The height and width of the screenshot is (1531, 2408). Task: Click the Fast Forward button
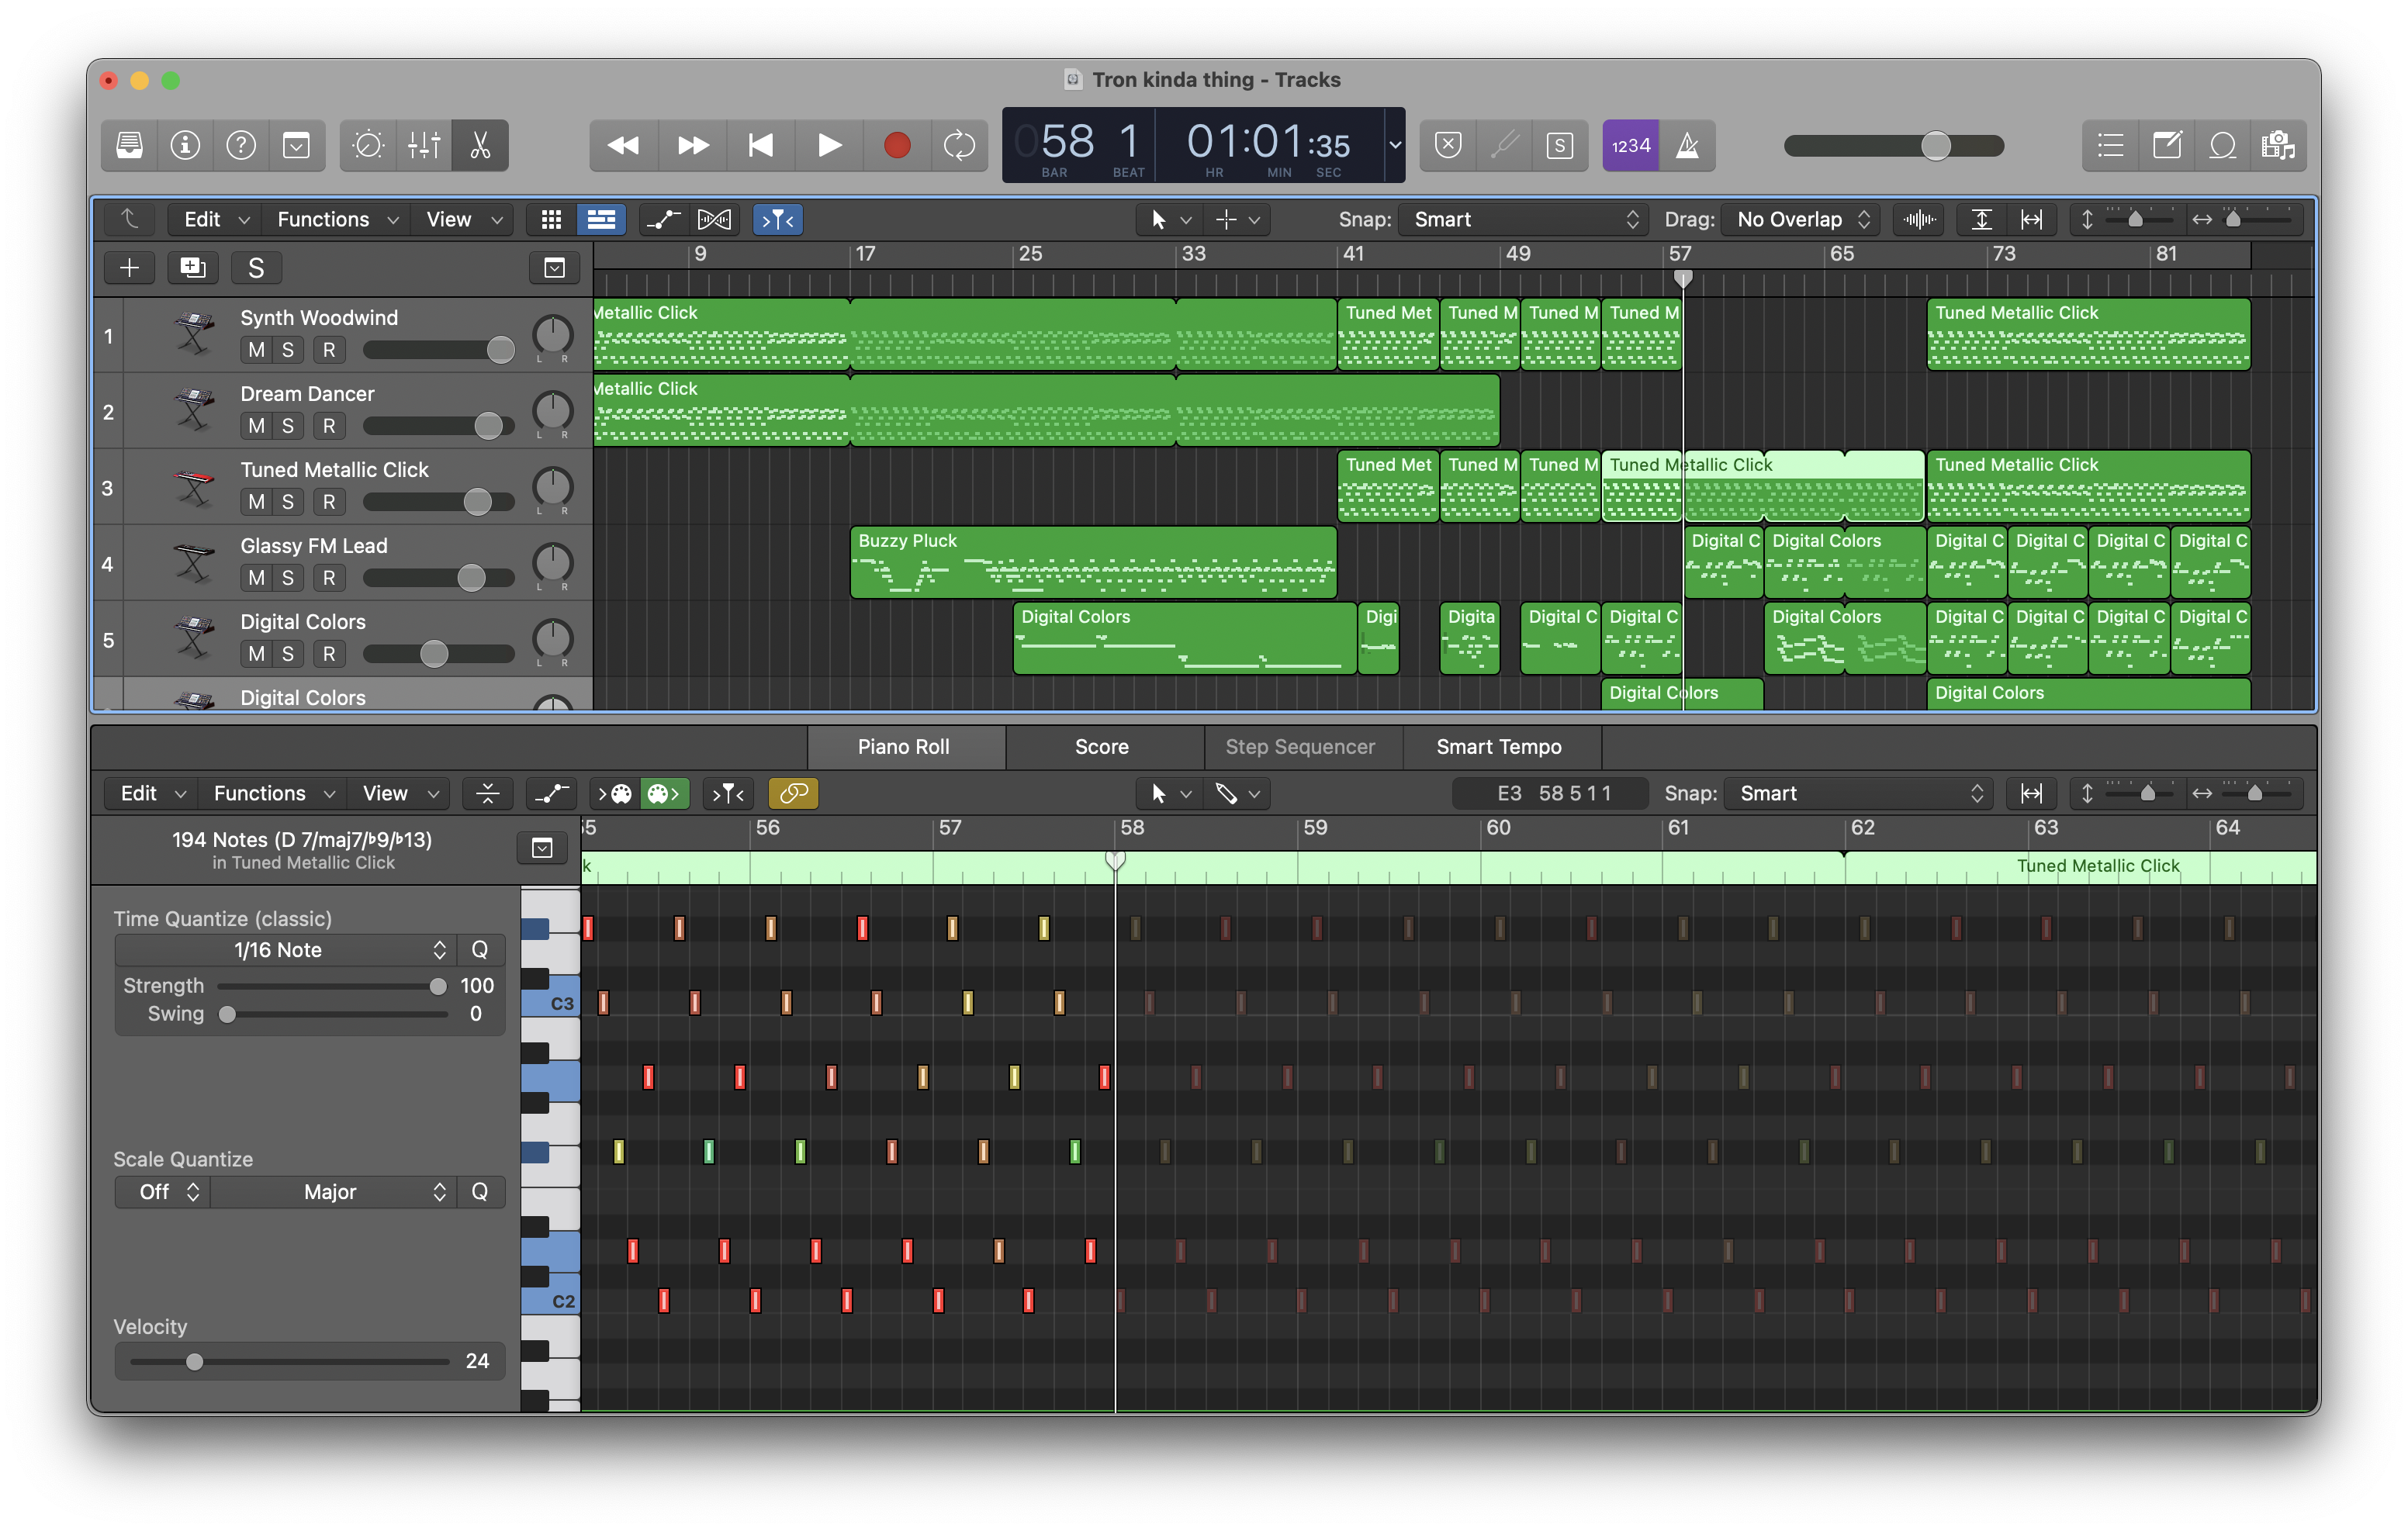click(x=693, y=146)
